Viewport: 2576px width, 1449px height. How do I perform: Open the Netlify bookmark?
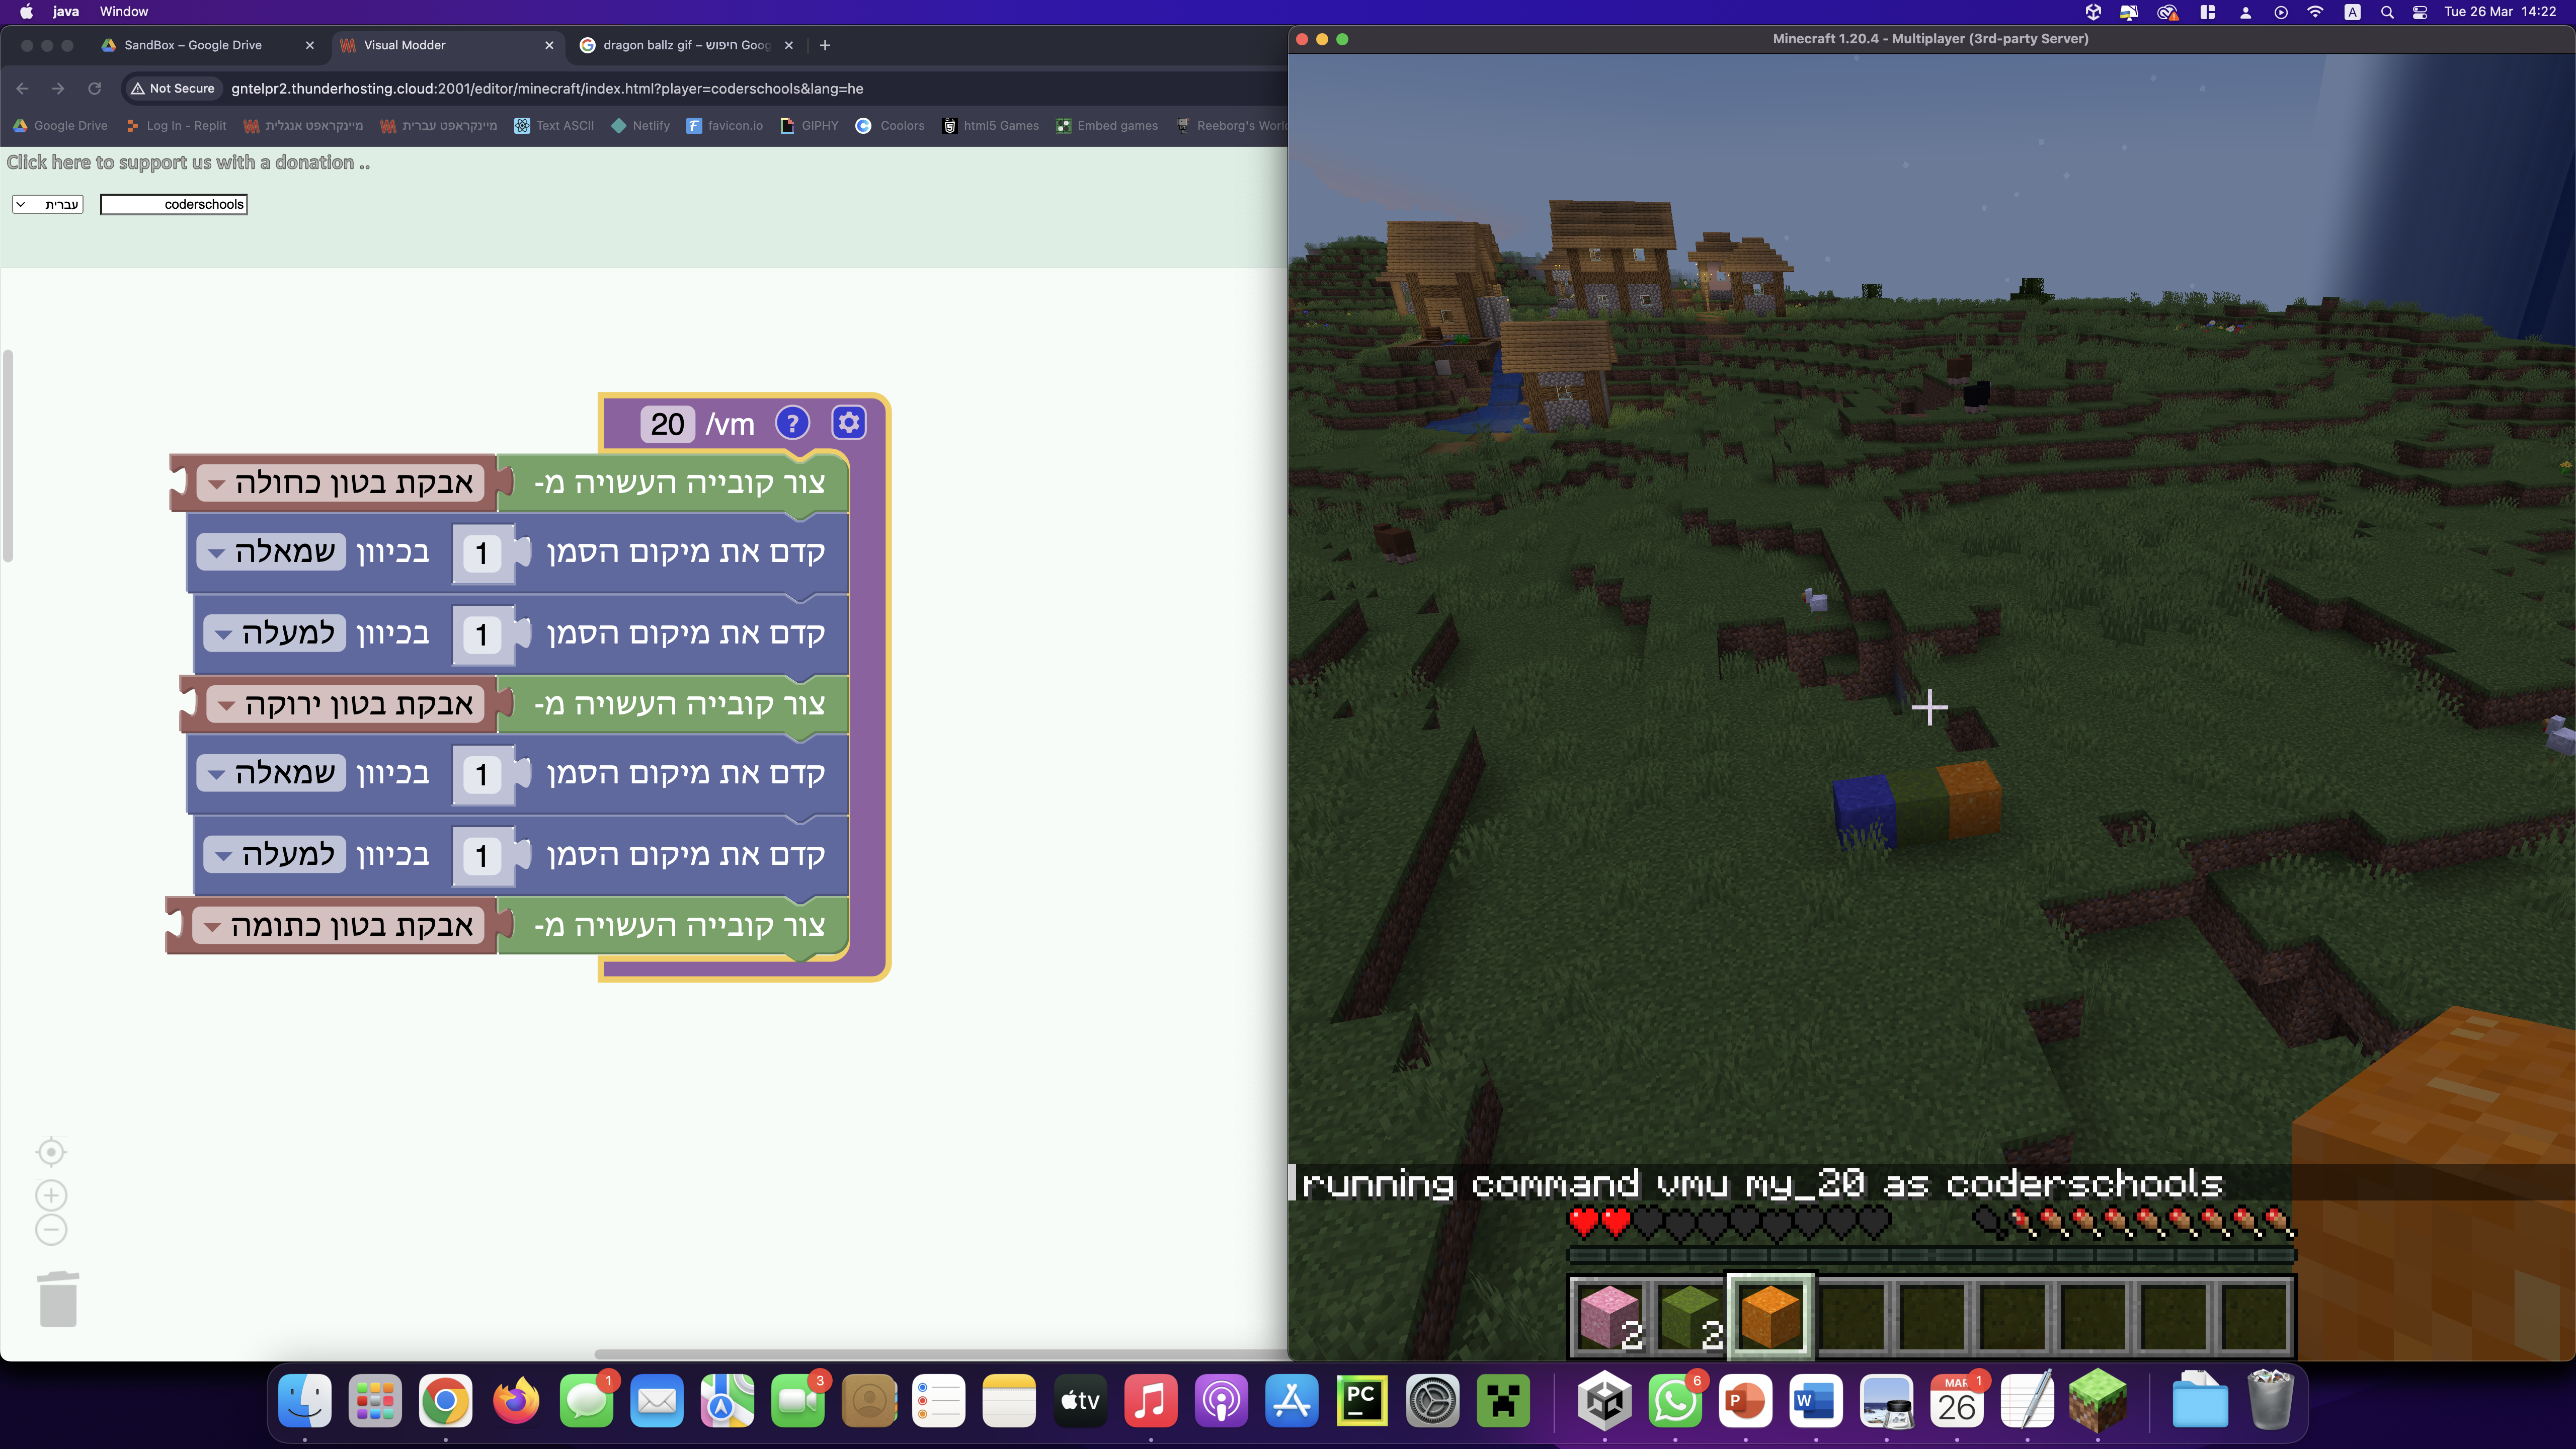[x=640, y=126]
